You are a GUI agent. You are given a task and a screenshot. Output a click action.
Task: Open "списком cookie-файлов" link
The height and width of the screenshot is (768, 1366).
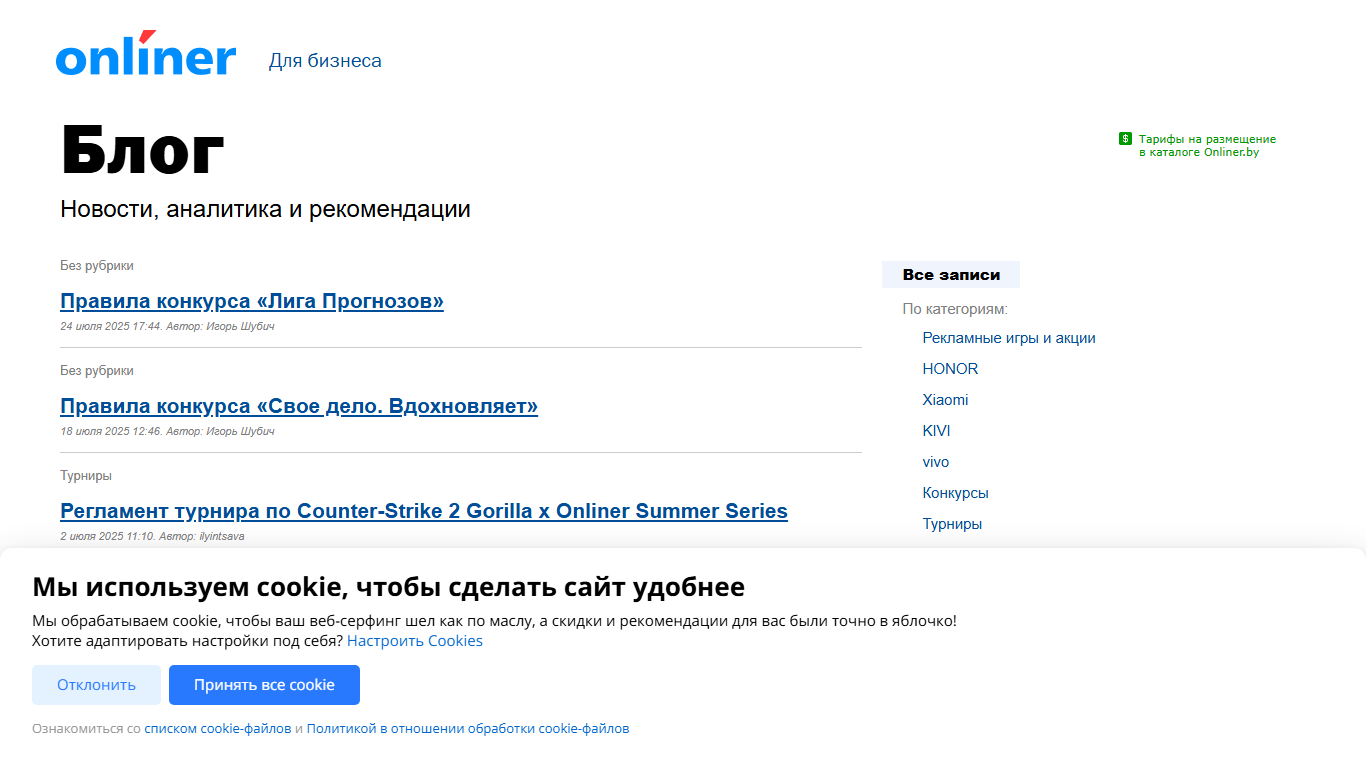click(x=218, y=729)
